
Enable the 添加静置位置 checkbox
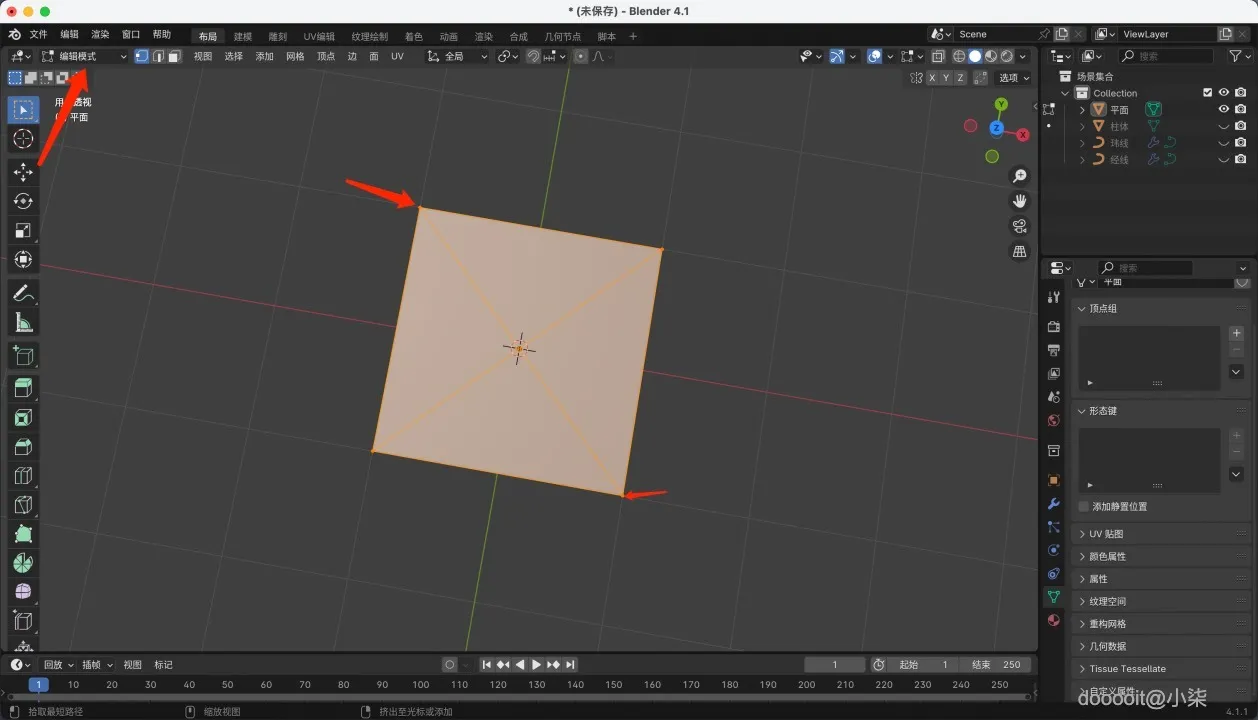click(x=1084, y=507)
